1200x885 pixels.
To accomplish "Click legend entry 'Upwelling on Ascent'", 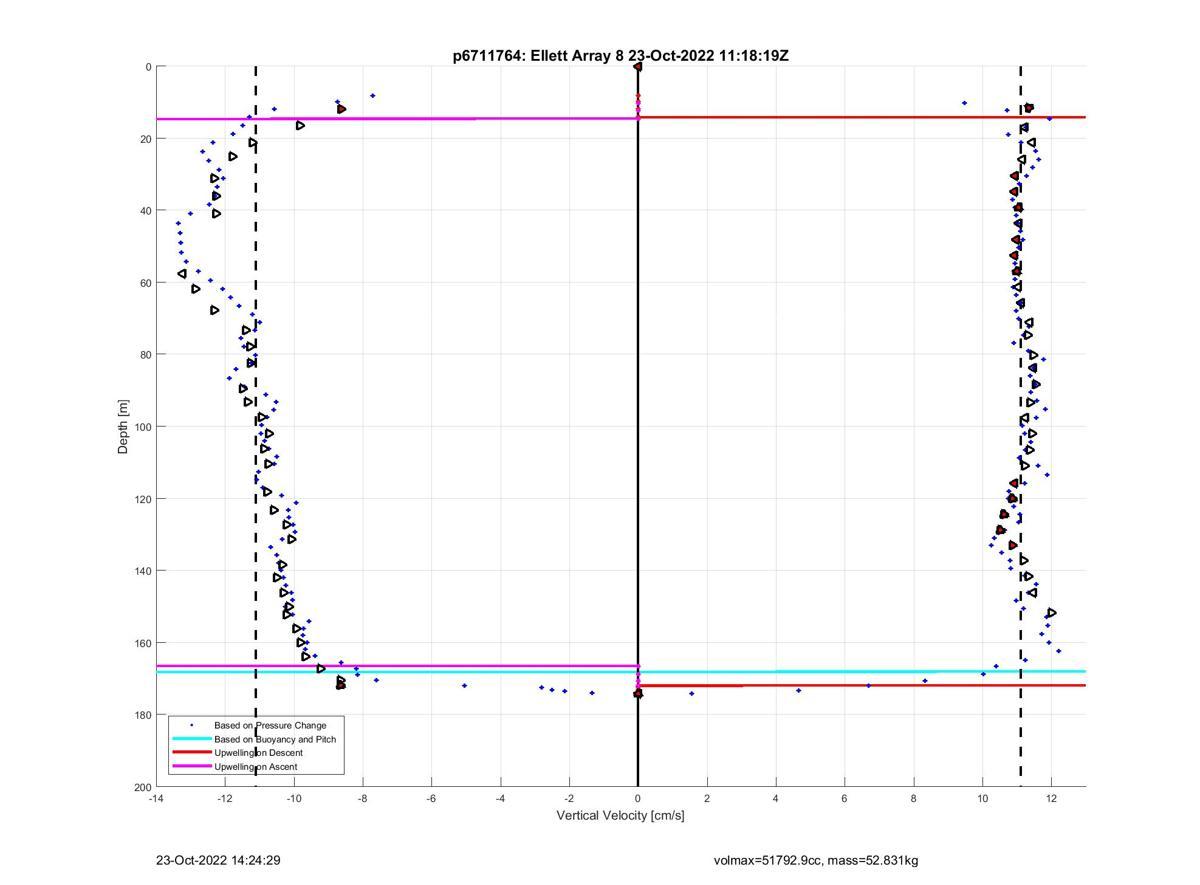I will tap(255, 767).
